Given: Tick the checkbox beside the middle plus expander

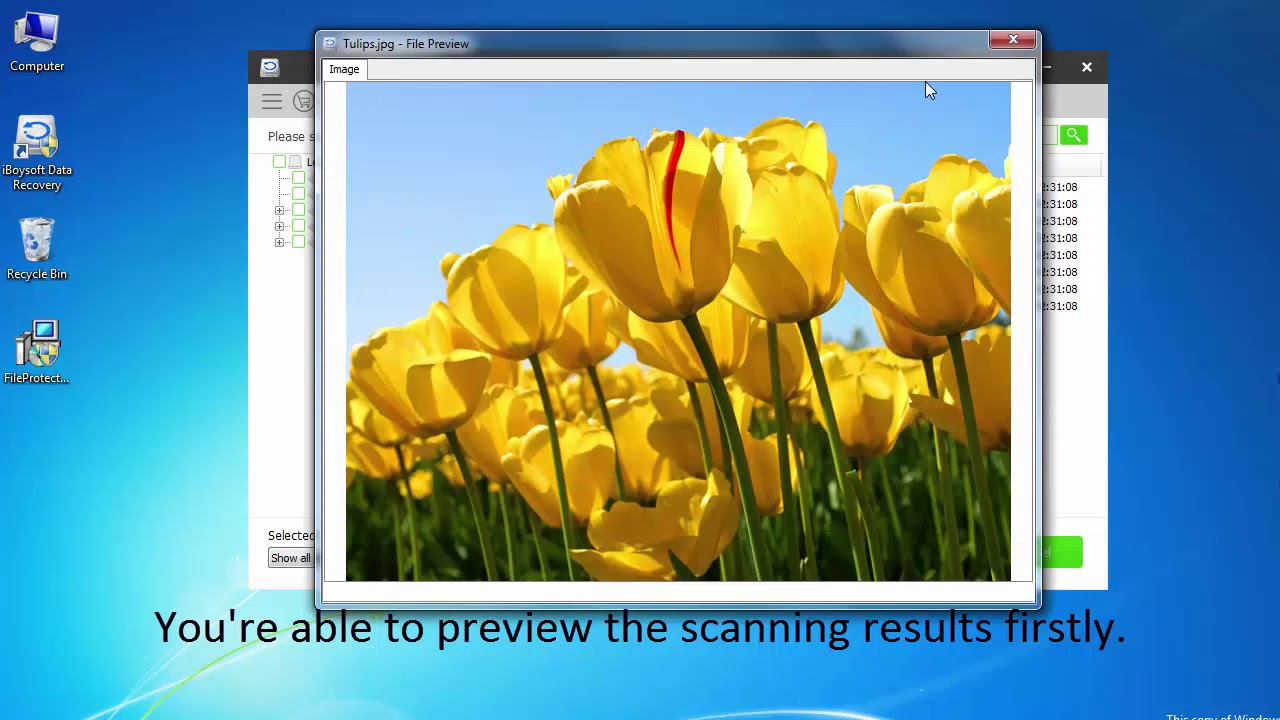Looking at the screenshot, I should (x=298, y=226).
